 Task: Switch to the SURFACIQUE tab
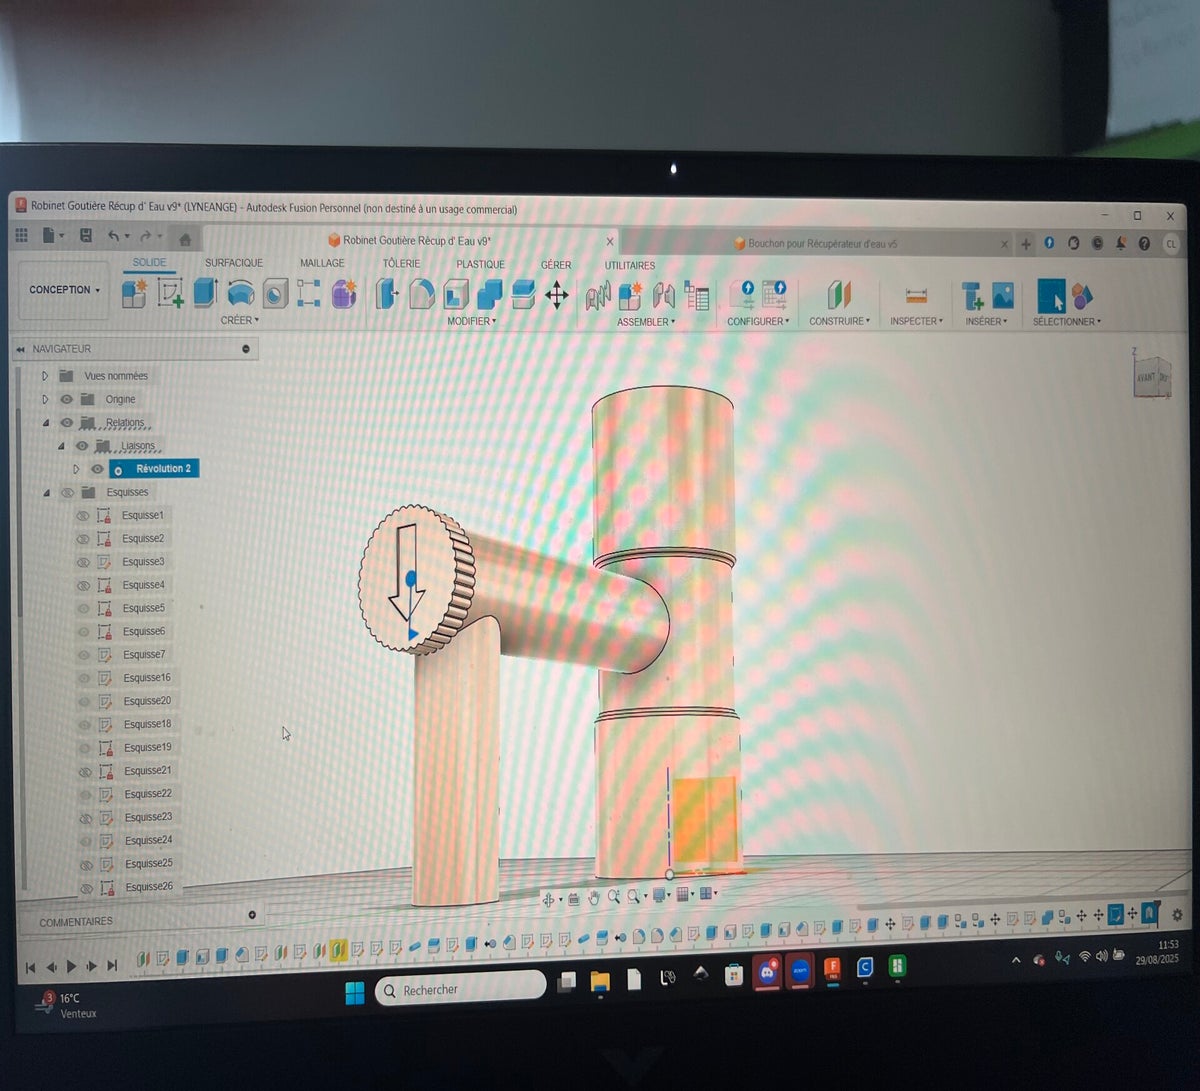(234, 263)
